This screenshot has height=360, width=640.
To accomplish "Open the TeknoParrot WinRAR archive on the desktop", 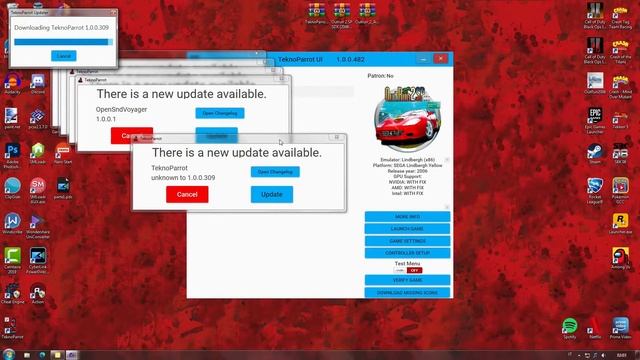I will [x=317, y=13].
